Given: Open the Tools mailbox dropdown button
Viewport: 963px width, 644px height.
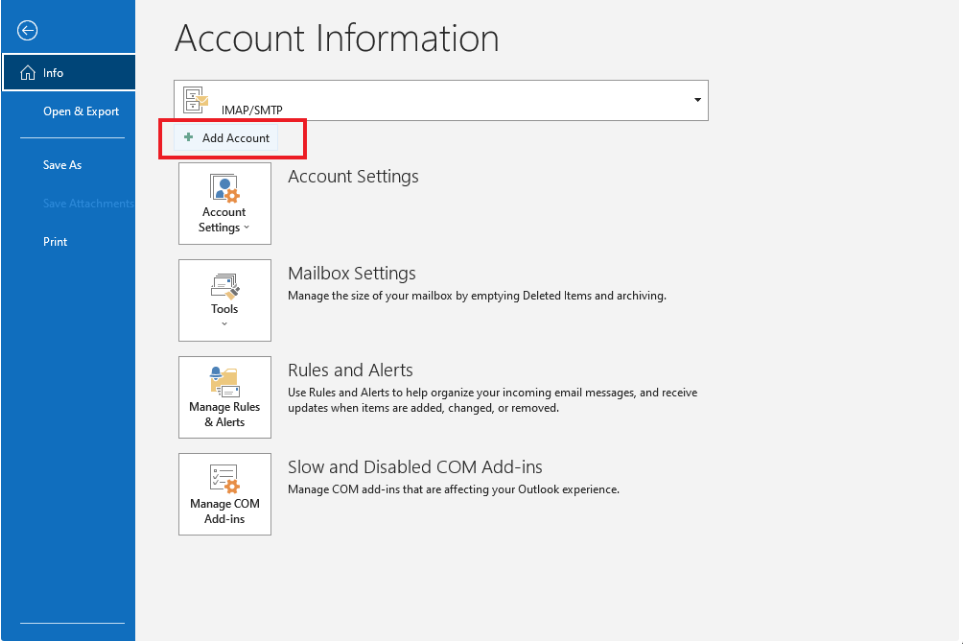Looking at the screenshot, I should (x=225, y=300).
